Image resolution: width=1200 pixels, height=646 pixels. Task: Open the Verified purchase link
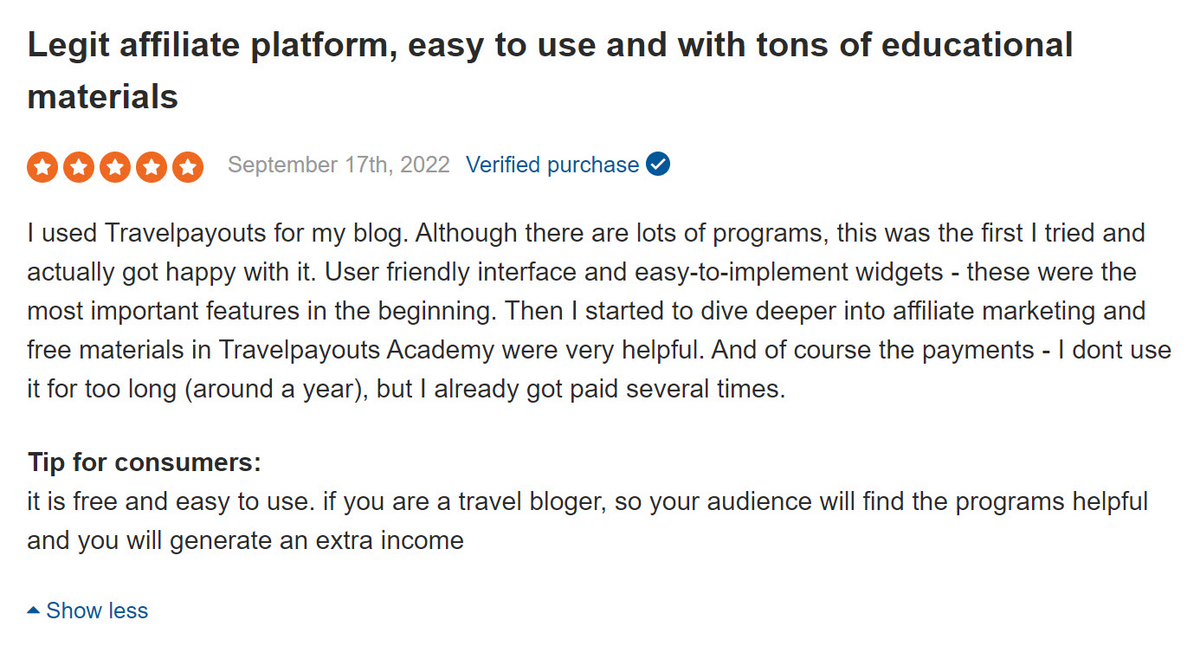[552, 165]
